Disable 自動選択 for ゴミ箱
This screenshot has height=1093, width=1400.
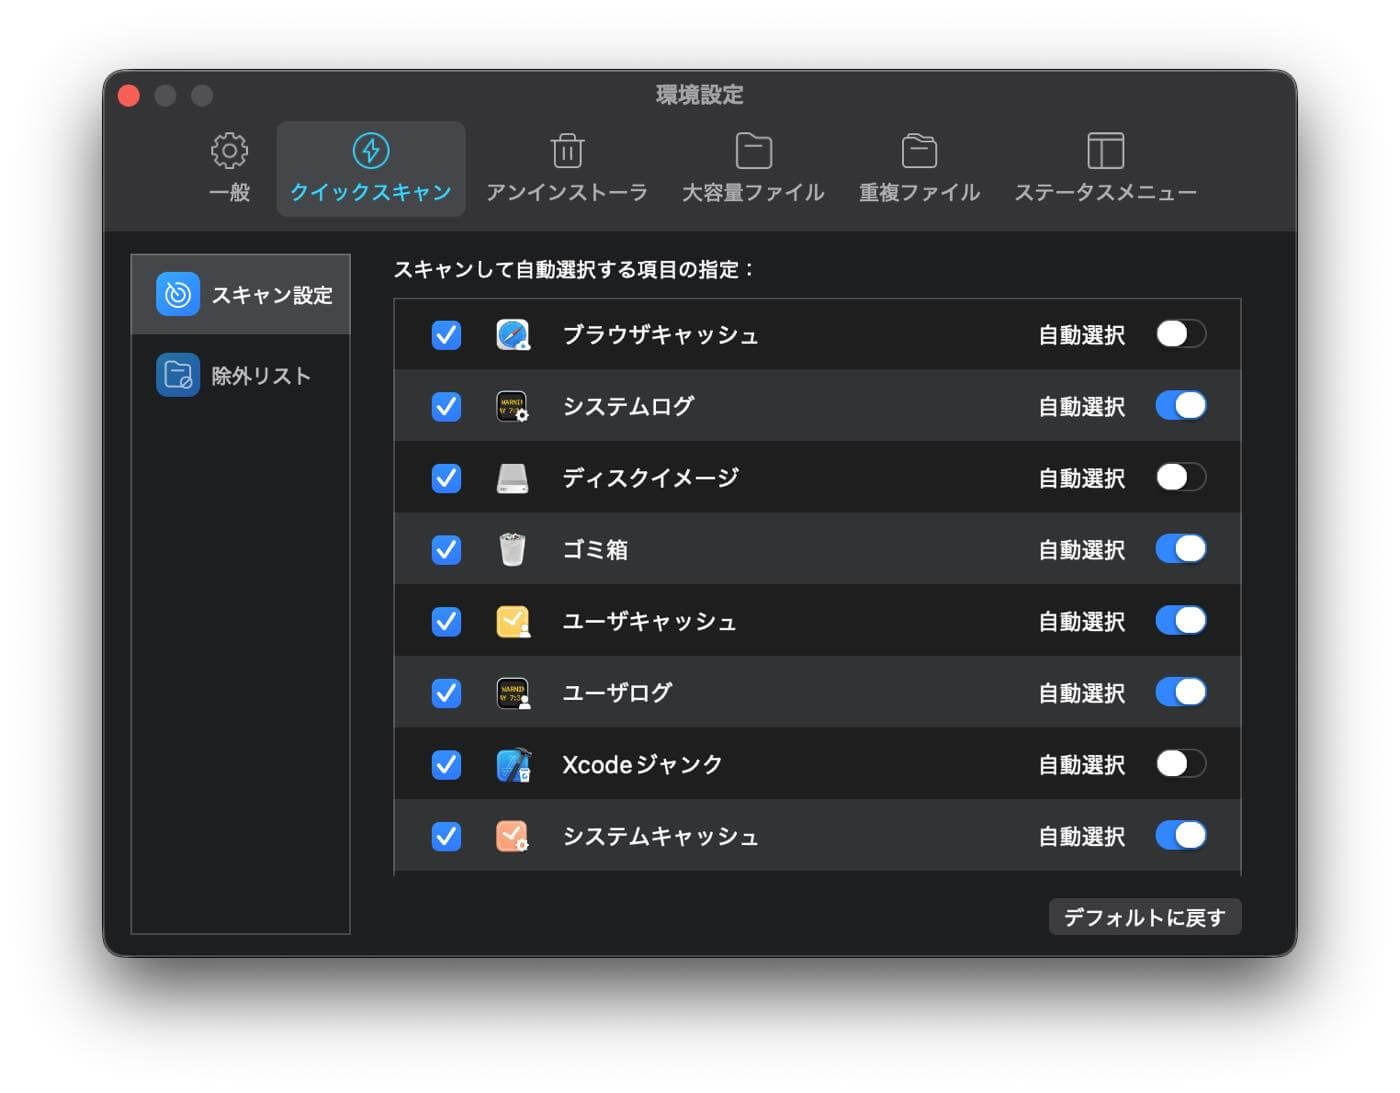click(x=1181, y=549)
